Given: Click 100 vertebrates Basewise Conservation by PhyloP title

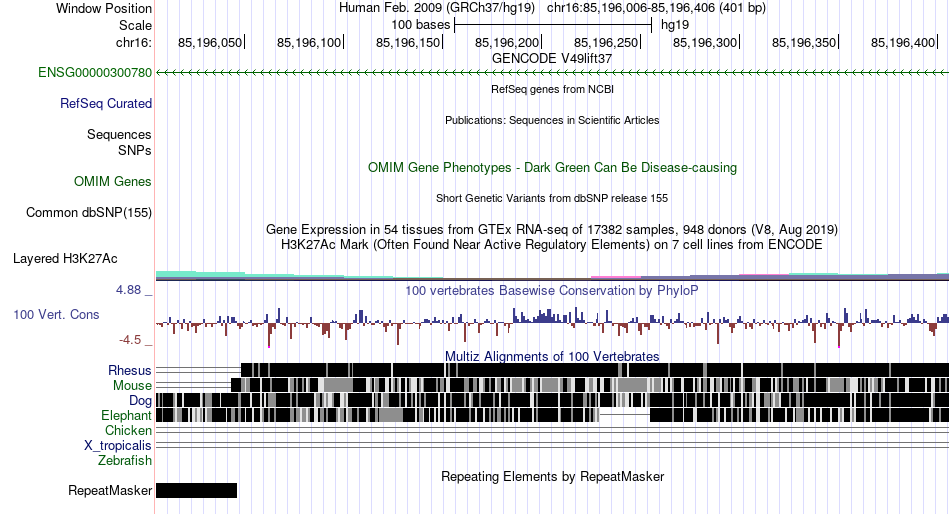Looking at the screenshot, I should pos(552,290).
